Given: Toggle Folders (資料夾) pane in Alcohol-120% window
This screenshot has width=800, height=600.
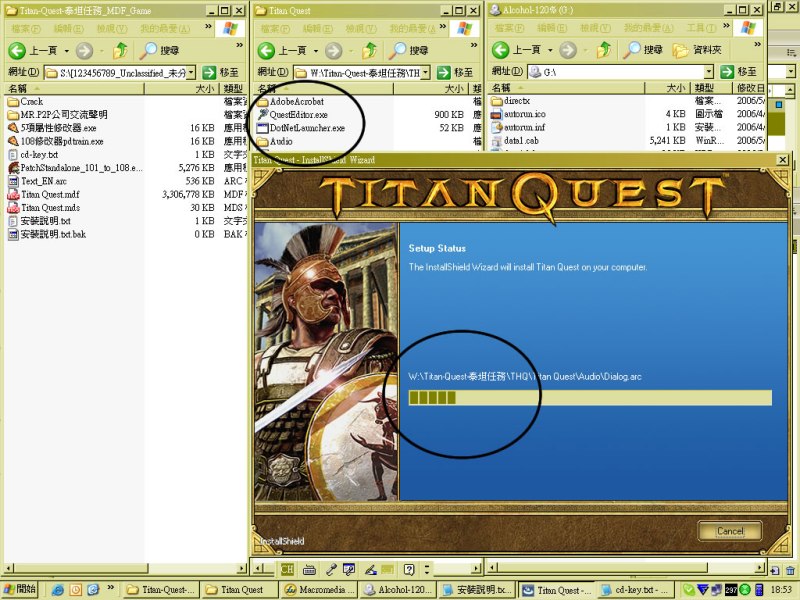Looking at the screenshot, I should [697, 49].
